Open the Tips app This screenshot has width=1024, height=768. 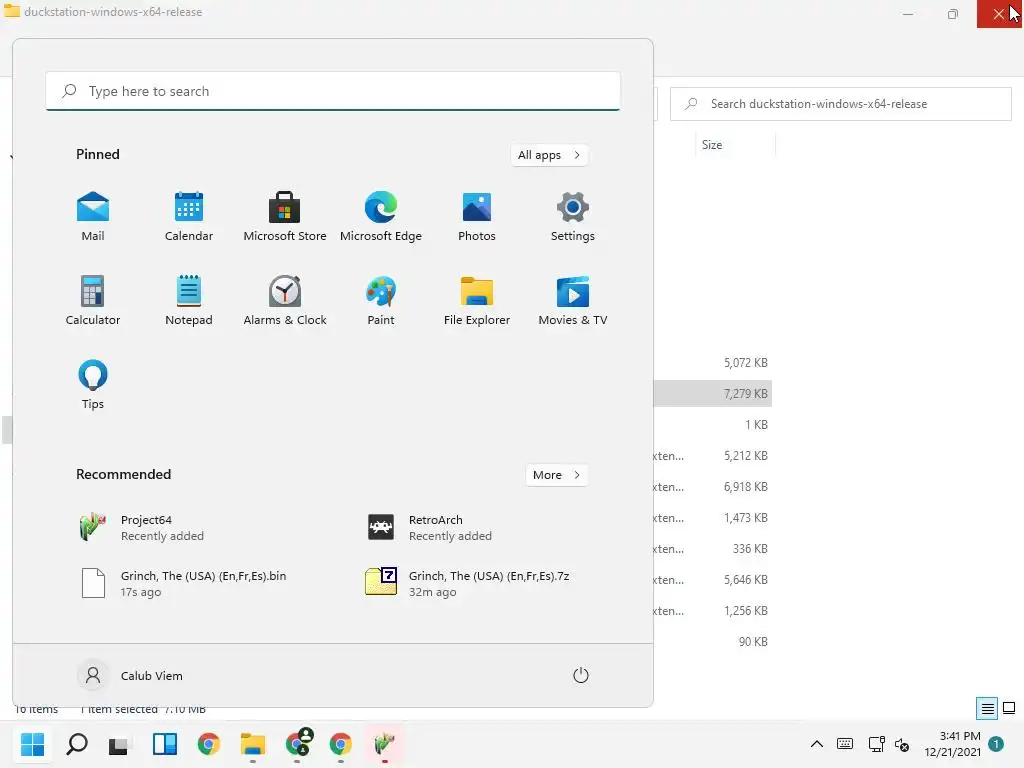[93, 385]
